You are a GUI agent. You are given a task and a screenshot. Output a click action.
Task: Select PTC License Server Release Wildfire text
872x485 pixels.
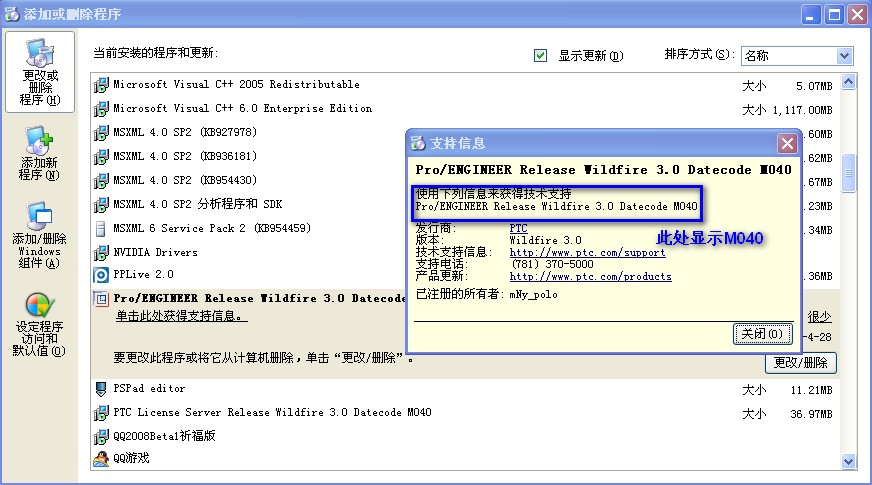pos(272,412)
